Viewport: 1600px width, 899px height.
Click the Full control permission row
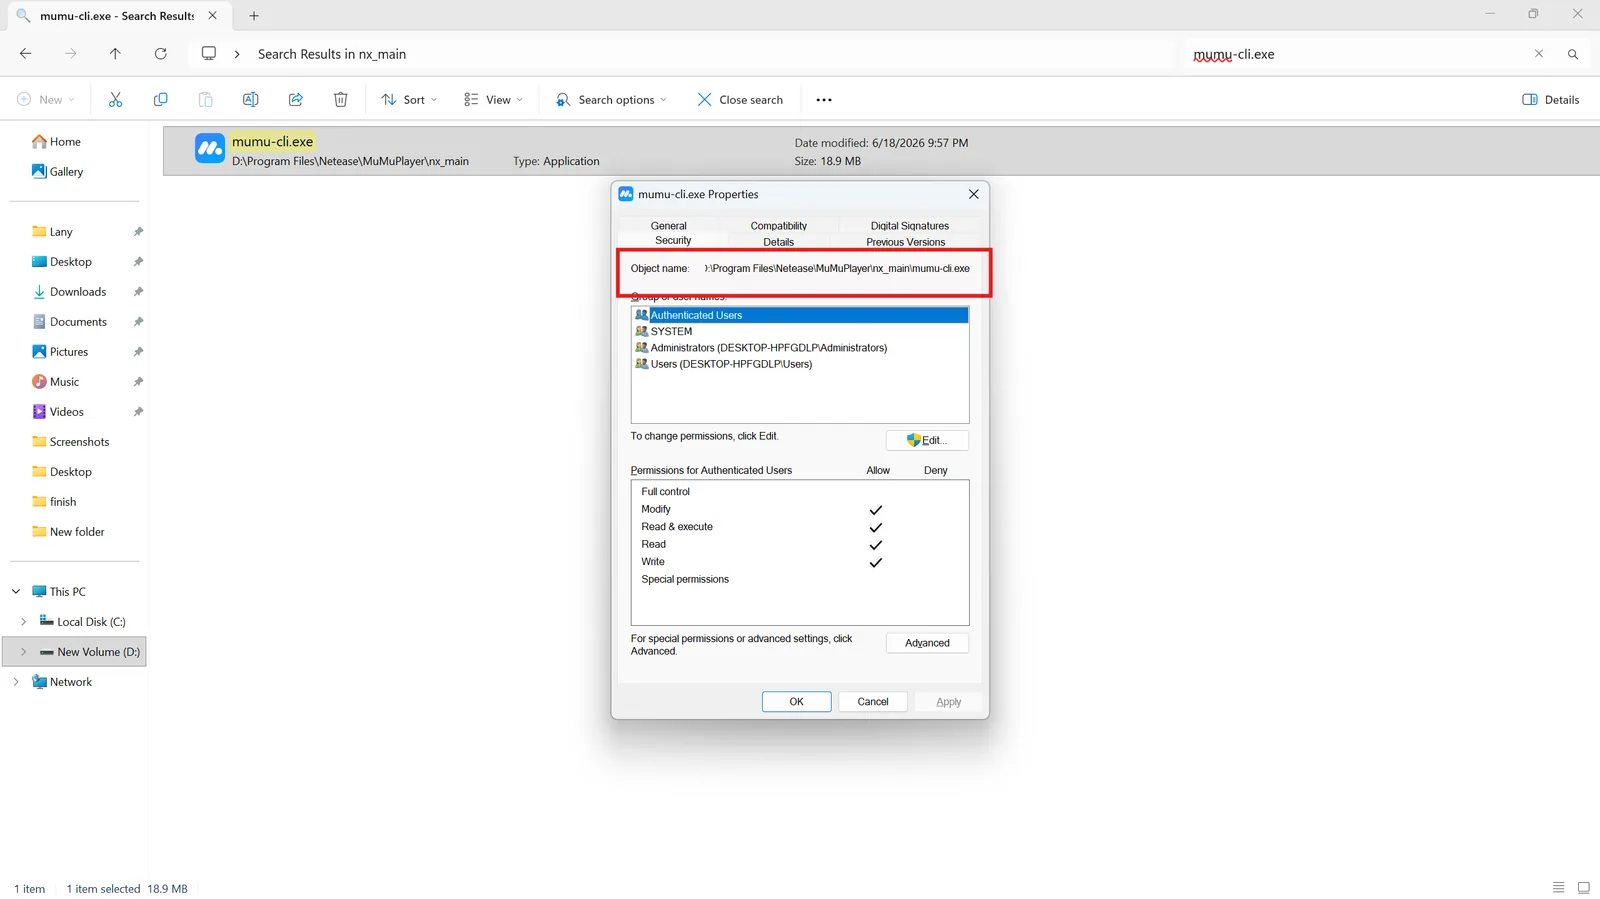click(800, 492)
